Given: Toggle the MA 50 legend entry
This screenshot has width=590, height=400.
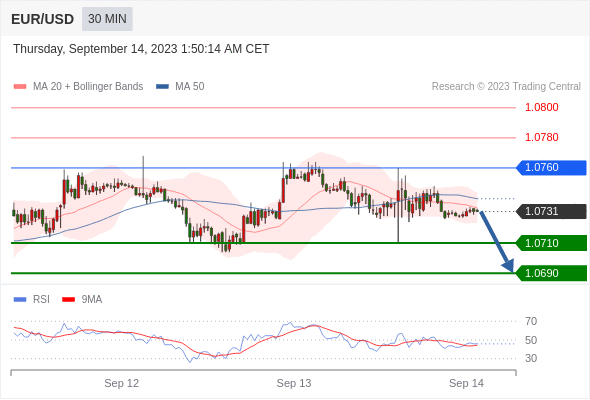Looking at the screenshot, I should 180,87.
